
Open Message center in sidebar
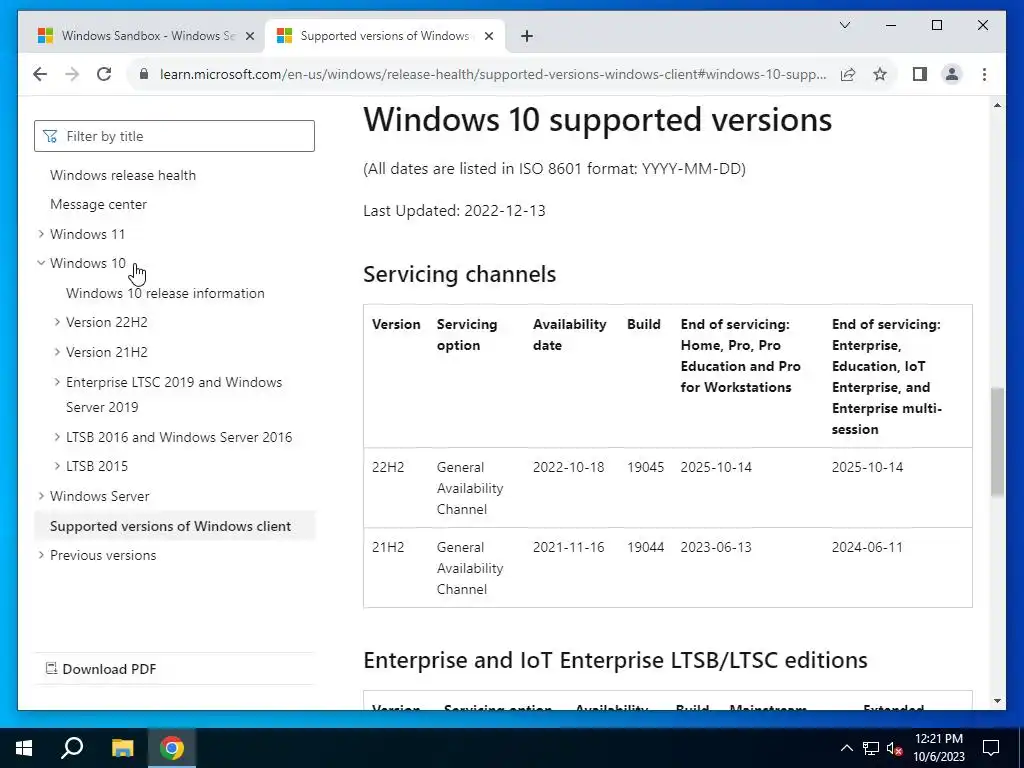(x=99, y=204)
